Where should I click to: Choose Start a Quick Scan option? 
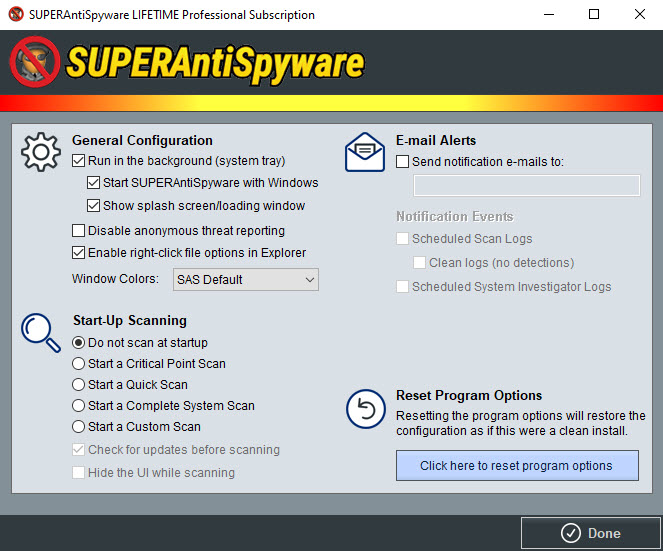click(78, 384)
